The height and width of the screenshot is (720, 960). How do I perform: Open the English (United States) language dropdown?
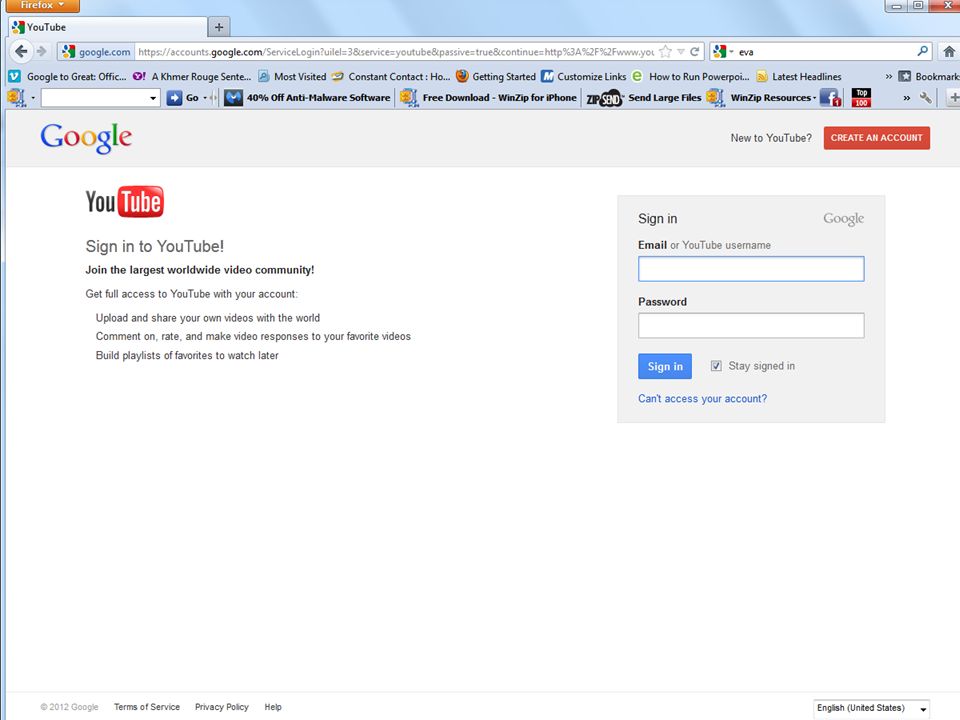tap(871, 708)
